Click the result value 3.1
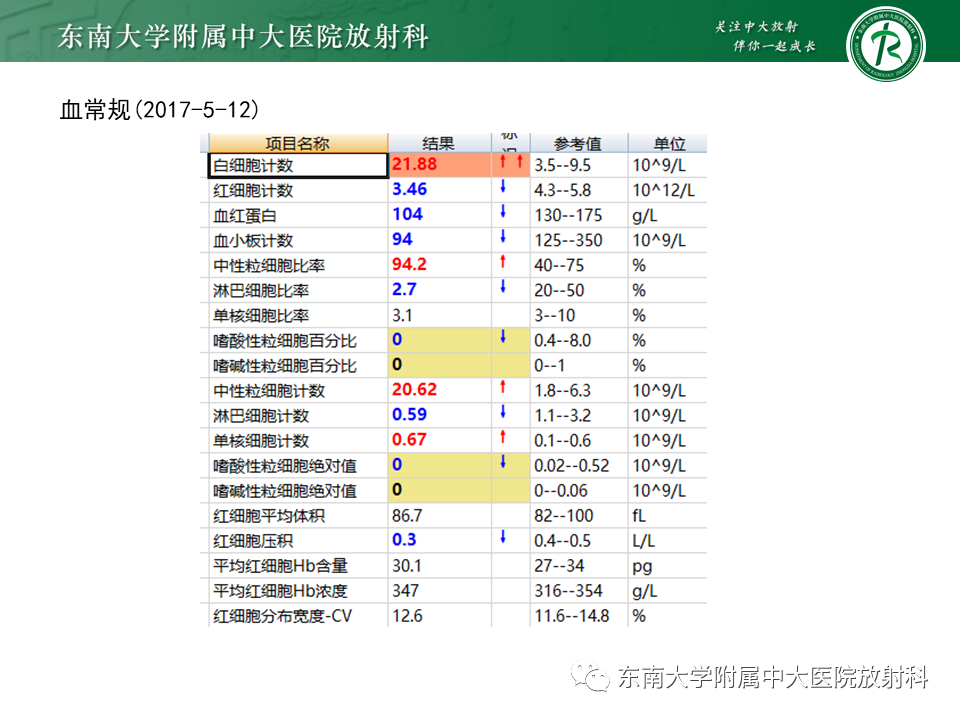This screenshot has height=720, width=960. [x=402, y=315]
